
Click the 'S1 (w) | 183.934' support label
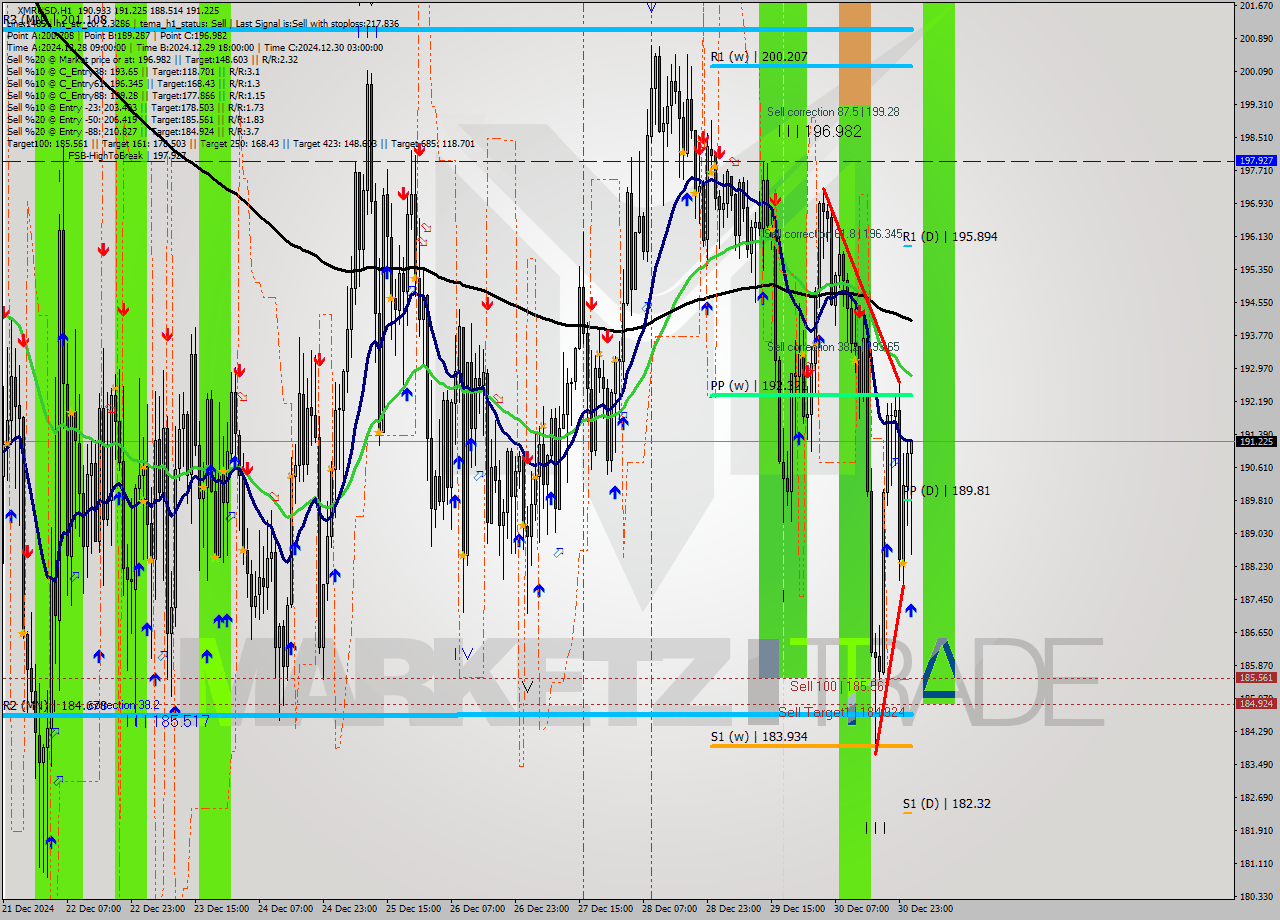(759, 737)
